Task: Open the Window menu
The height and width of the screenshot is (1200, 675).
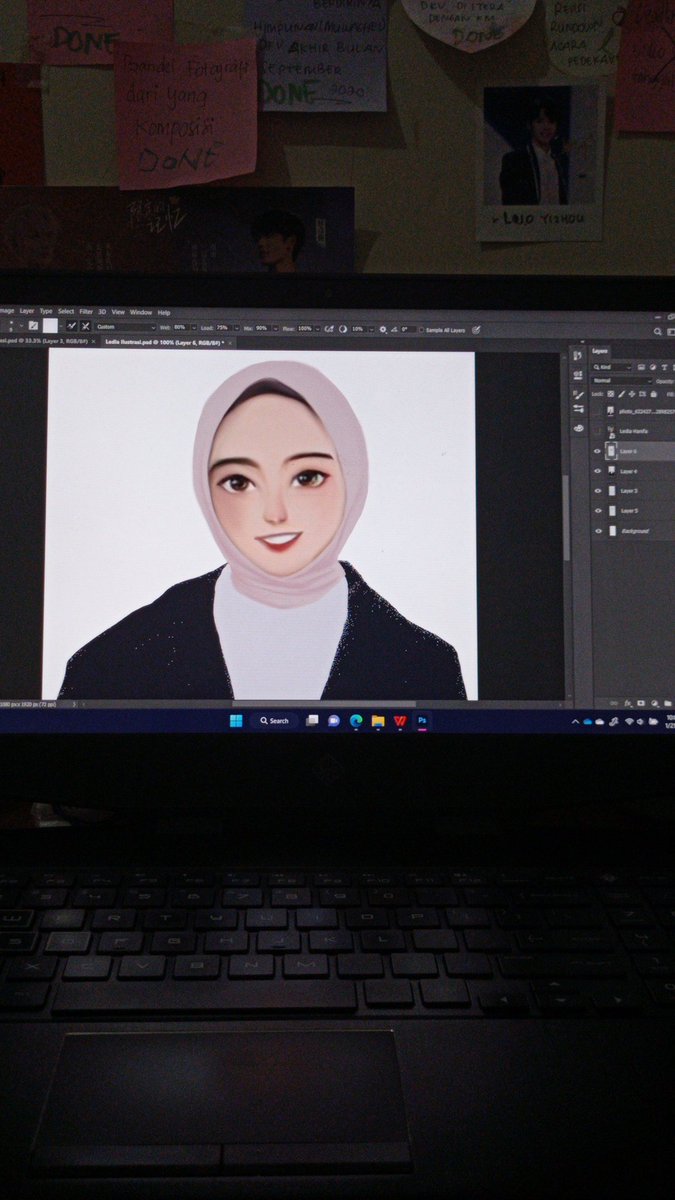Action: coord(141,312)
